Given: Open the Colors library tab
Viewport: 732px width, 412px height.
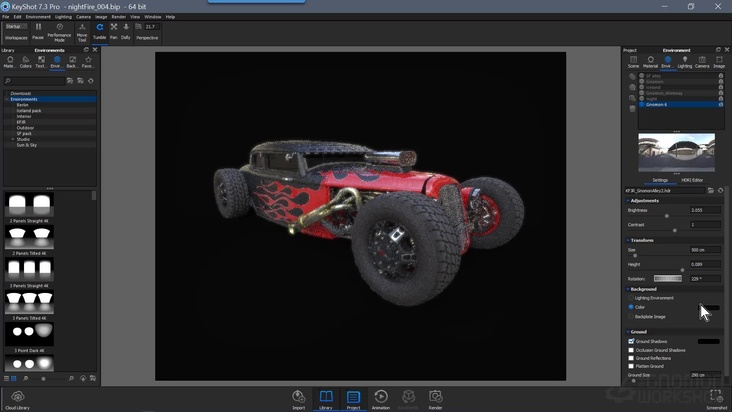Looking at the screenshot, I should click(x=26, y=62).
